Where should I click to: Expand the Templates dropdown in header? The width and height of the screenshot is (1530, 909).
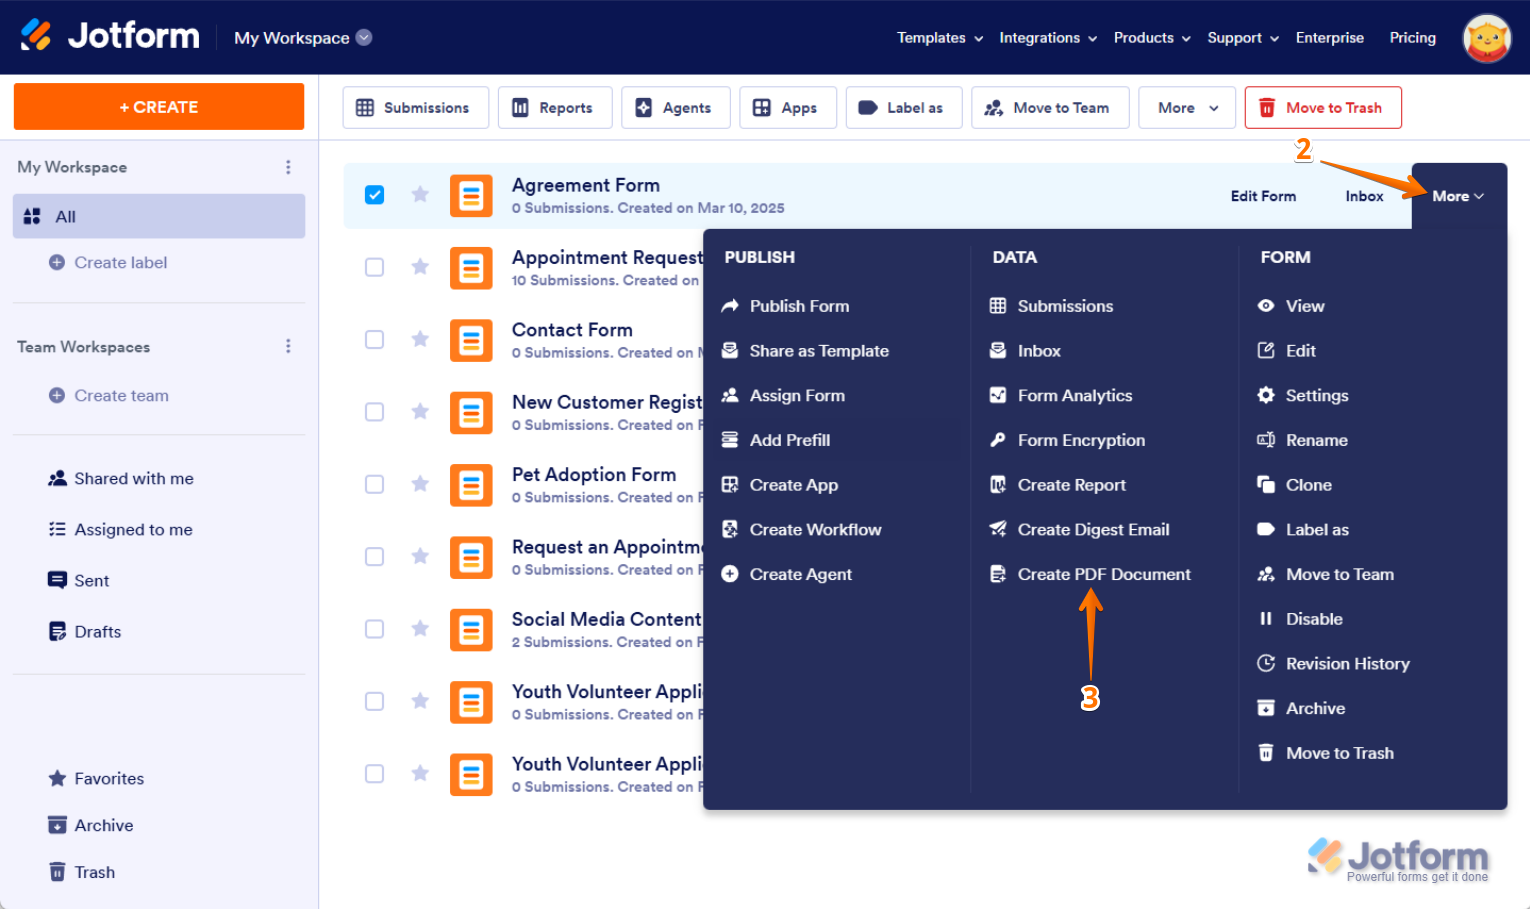click(939, 38)
